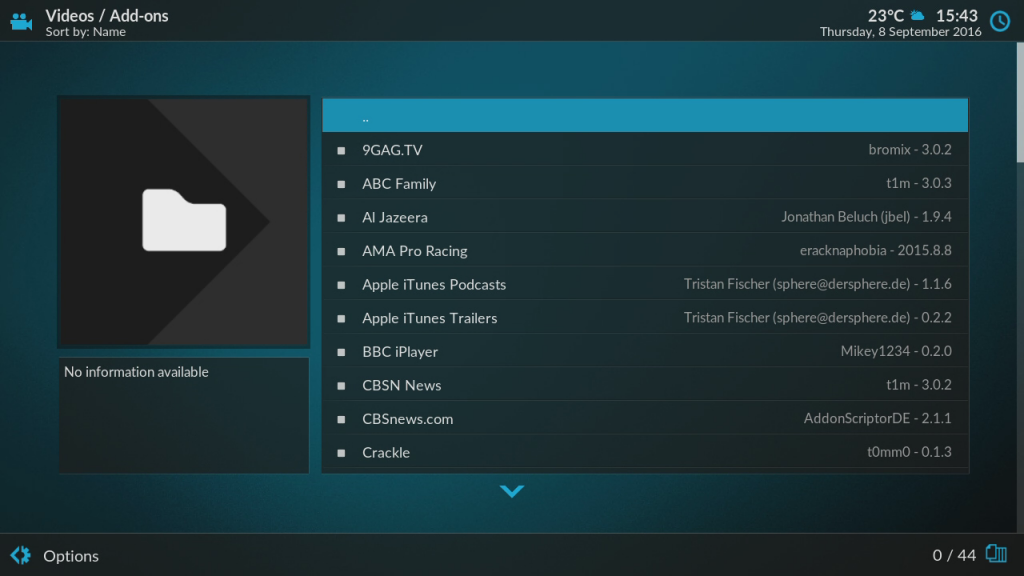
Task: Open Apple iTunes Trailers add-on
Action: click(x=645, y=318)
